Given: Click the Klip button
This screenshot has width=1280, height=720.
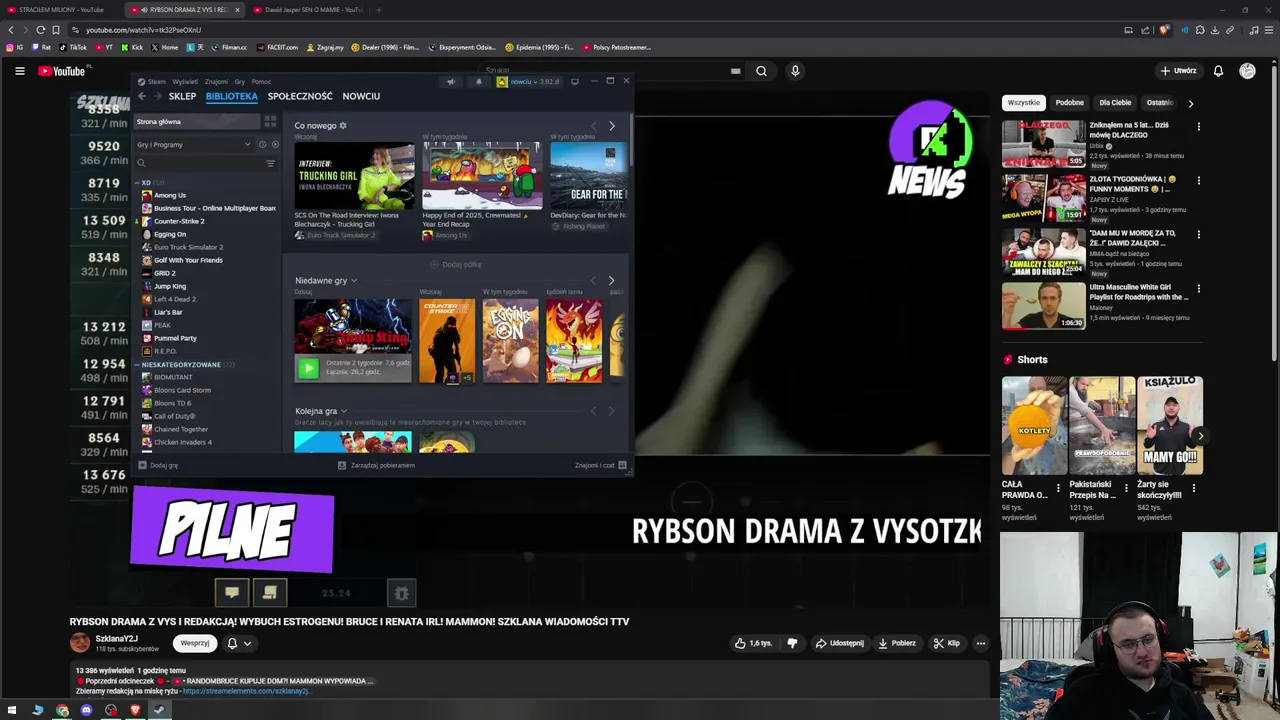Looking at the screenshot, I should click(x=946, y=643).
